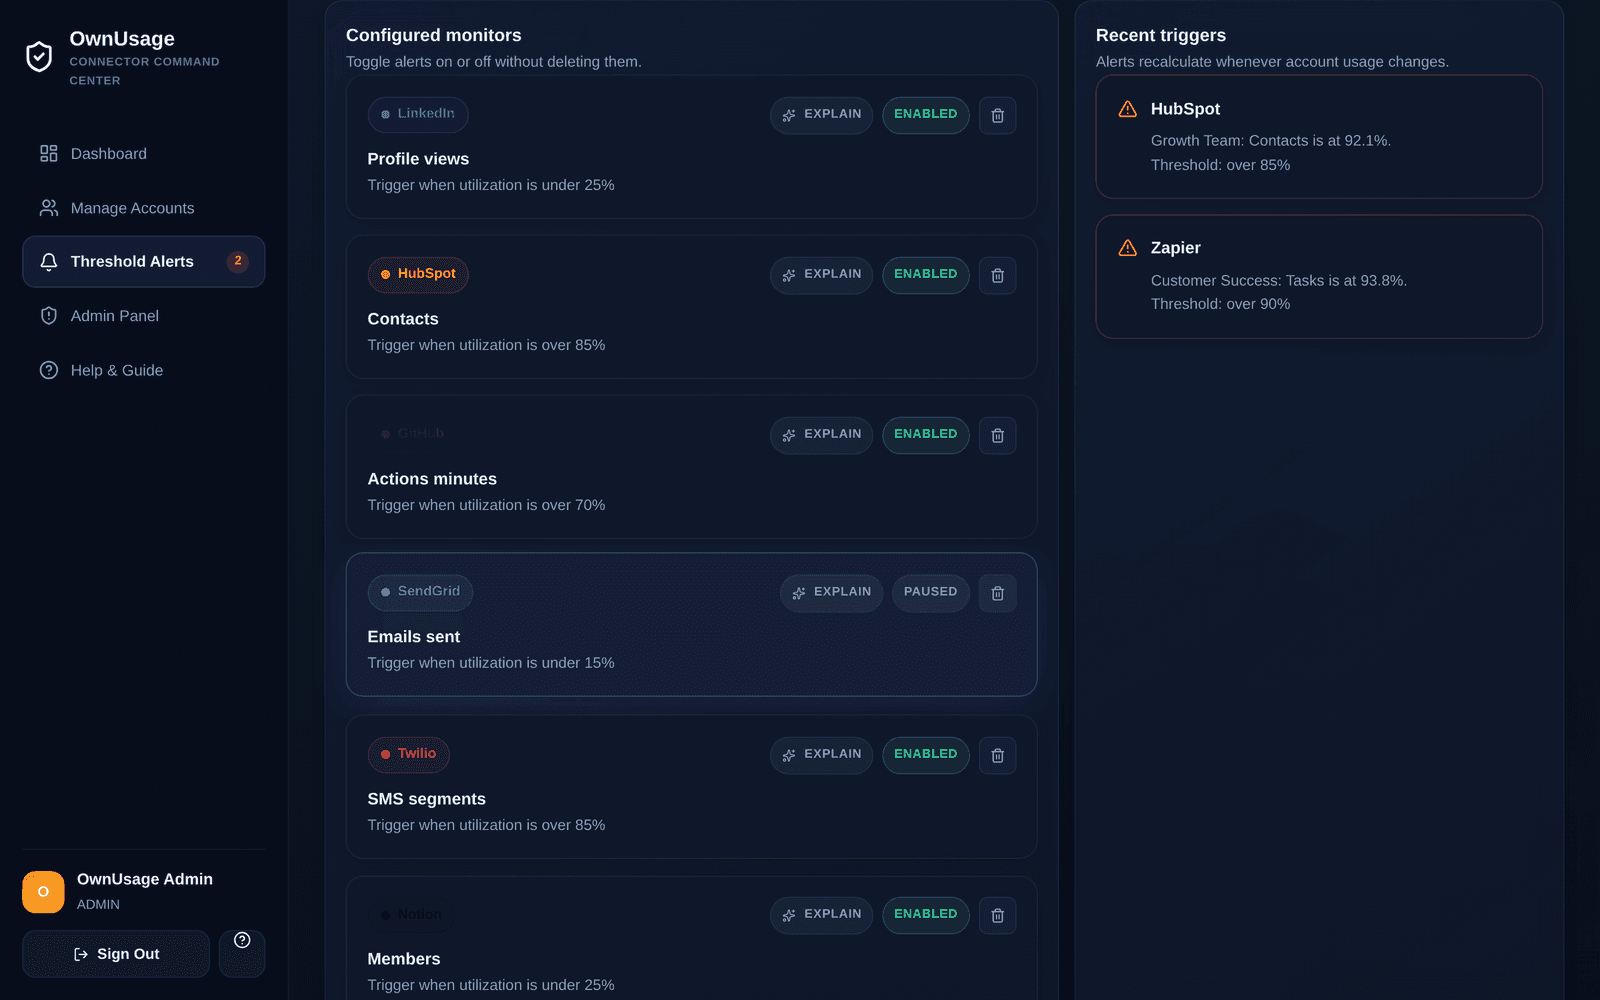The width and height of the screenshot is (1600, 1000).
Task: Click the 'Configured monitors' heading
Action: click(434, 35)
